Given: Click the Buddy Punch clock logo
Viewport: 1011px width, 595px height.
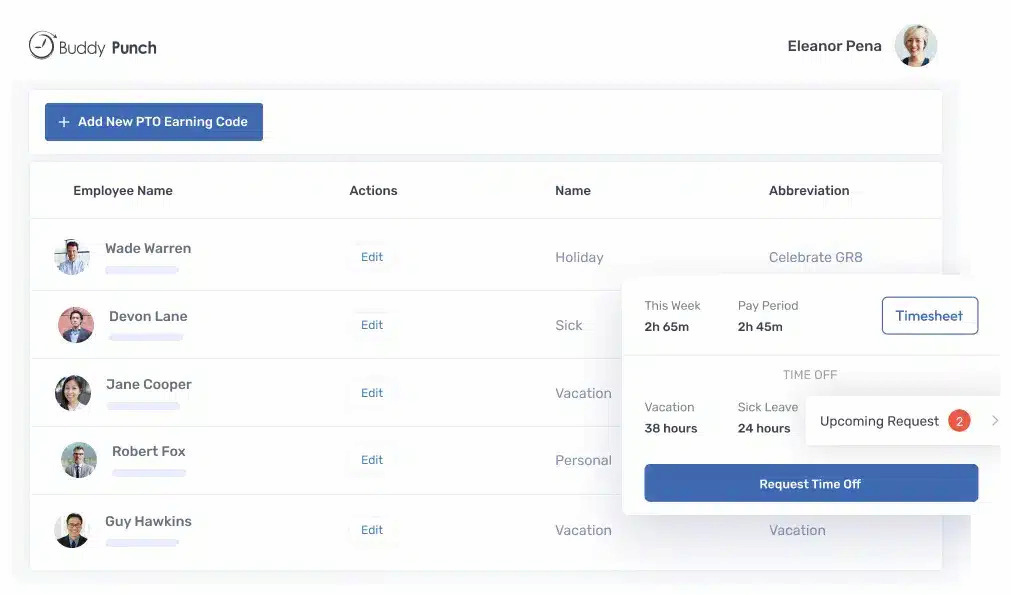Looking at the screenshot, I should click(40, 45).
